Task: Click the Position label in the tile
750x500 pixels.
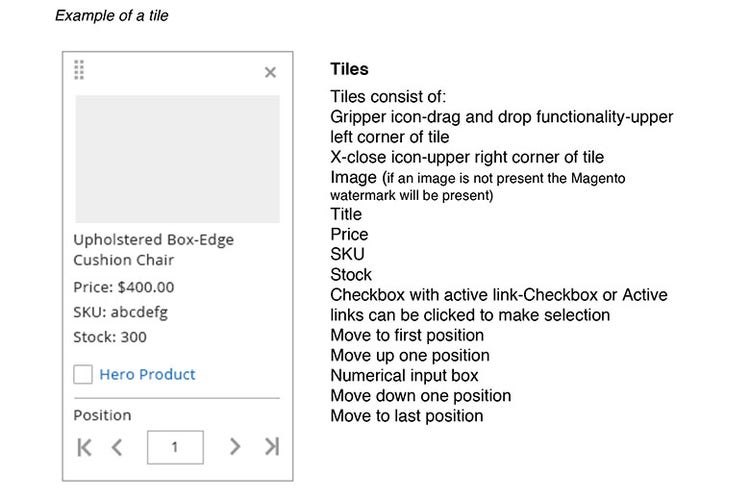Action: pos(102,415)
